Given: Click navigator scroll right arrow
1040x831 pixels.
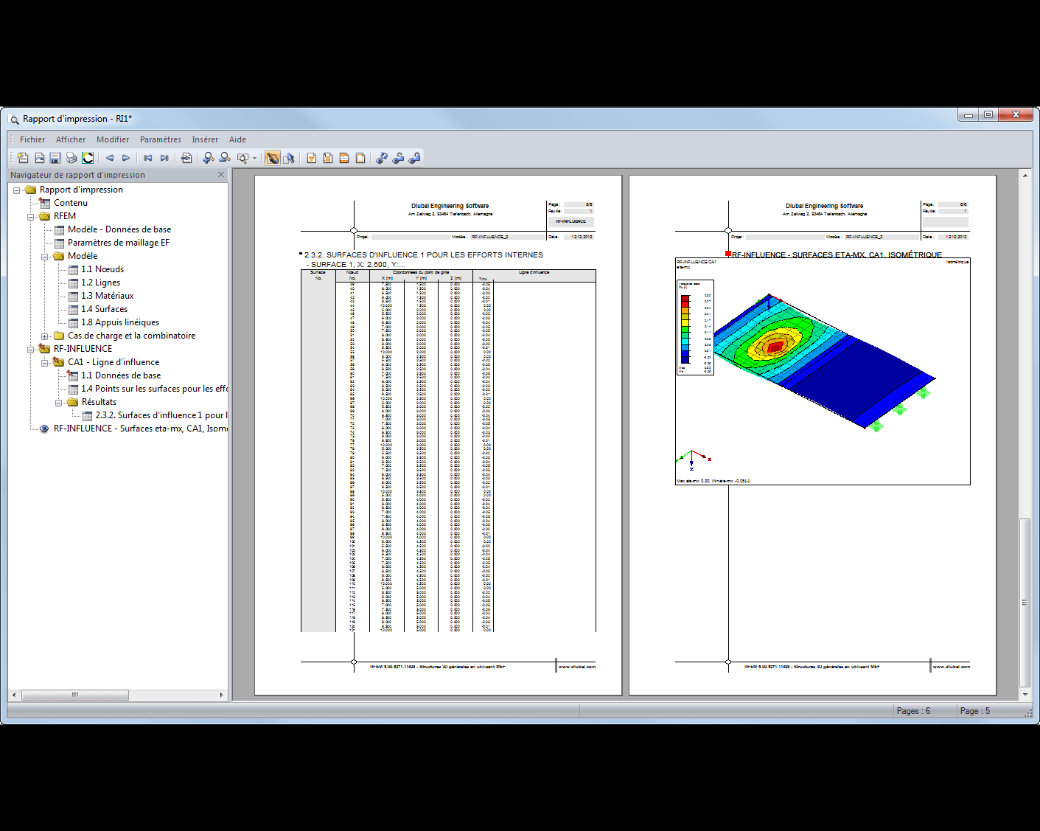Looking at the screenshot, I should coord(222,694).
